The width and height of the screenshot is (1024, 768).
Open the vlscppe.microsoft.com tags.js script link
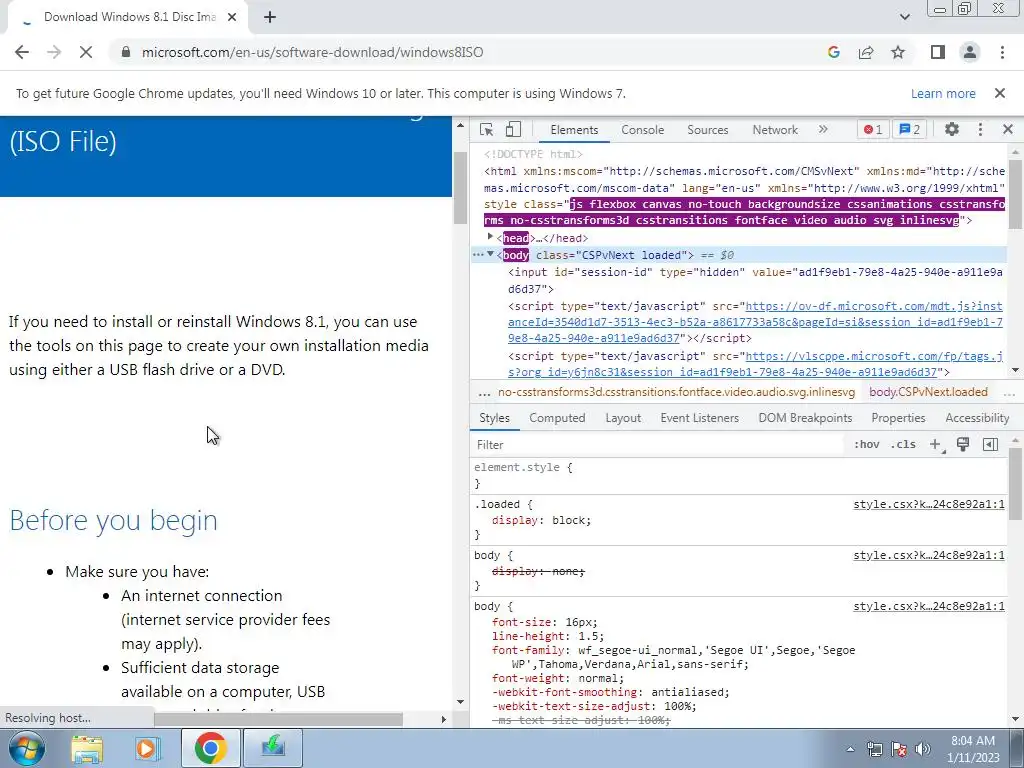pos(755,364)
